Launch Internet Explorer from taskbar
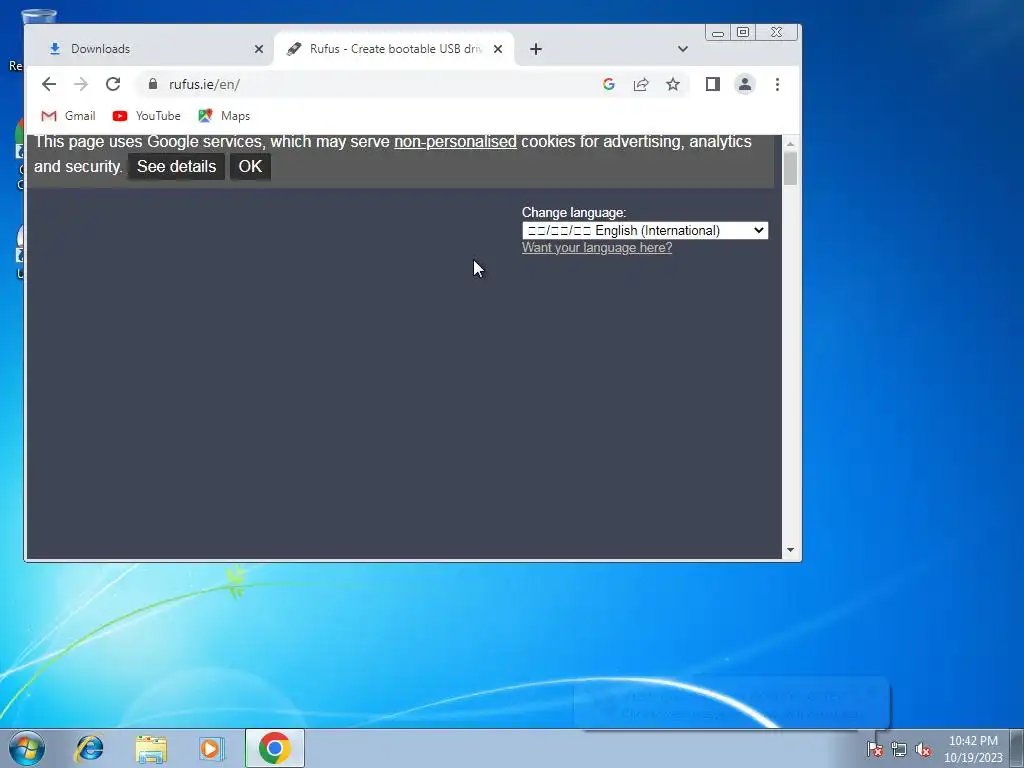The height and width of the screenshot is (768, 1024). point(89,748)
